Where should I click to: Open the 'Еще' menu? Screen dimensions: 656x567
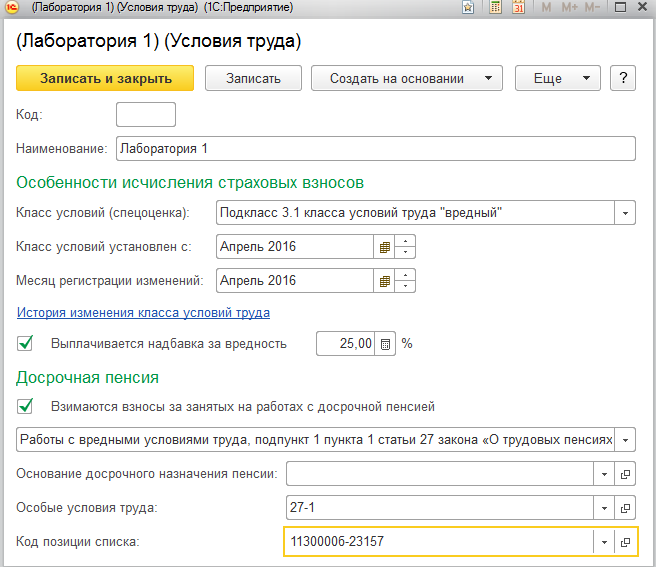[557, 78]
